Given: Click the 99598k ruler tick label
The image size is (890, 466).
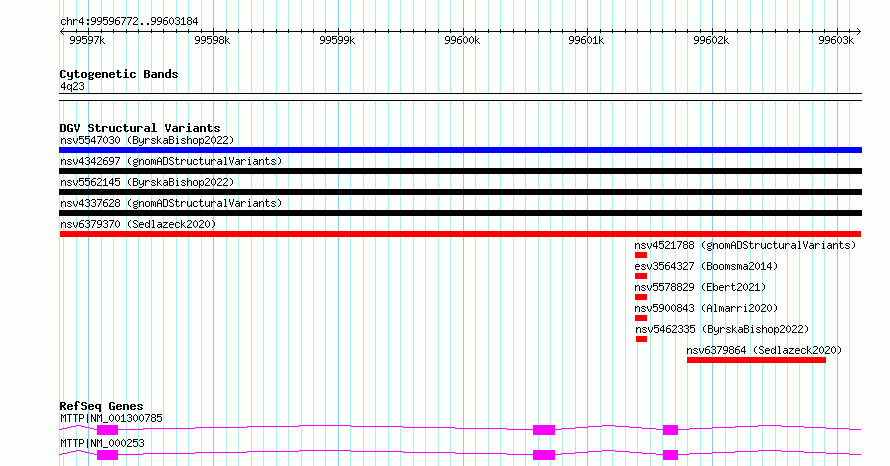Looking at the screenshot, I should pos(212,40).
